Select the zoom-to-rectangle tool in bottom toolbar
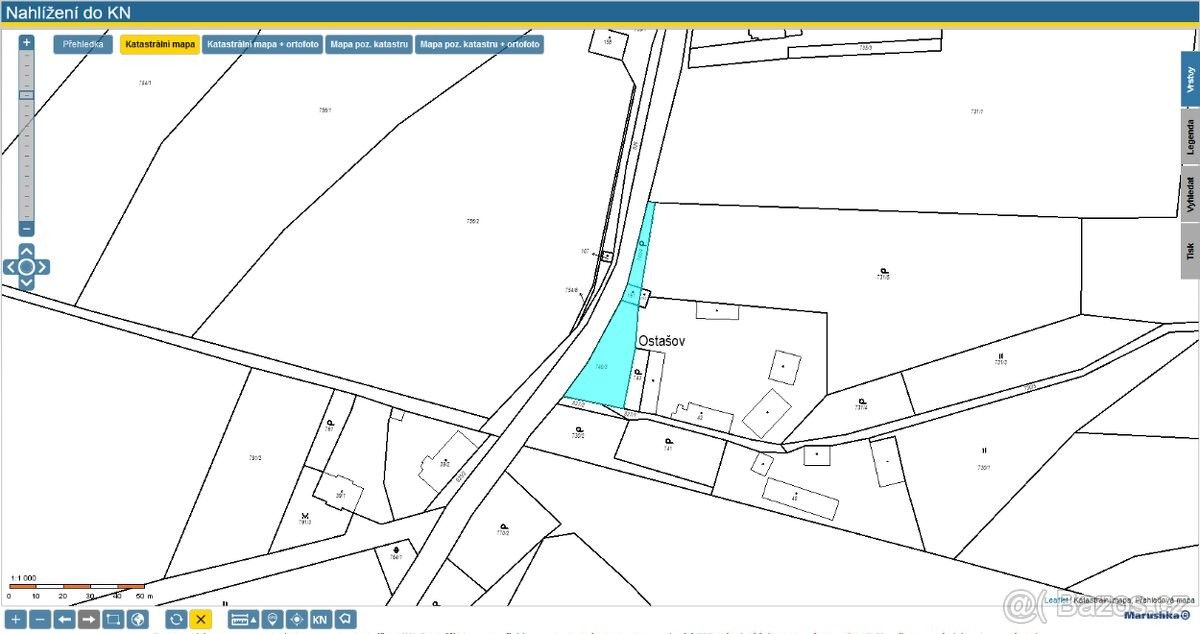The height and width of the screenshot is (634, 1200). click(113, 619)
